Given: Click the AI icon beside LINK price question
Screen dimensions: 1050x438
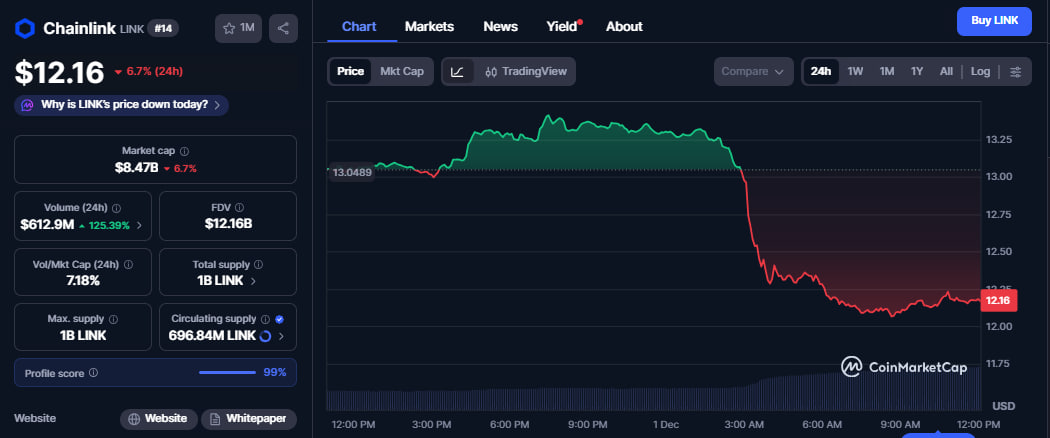Looking at the screenshot, I should click(x=27, y=105).
